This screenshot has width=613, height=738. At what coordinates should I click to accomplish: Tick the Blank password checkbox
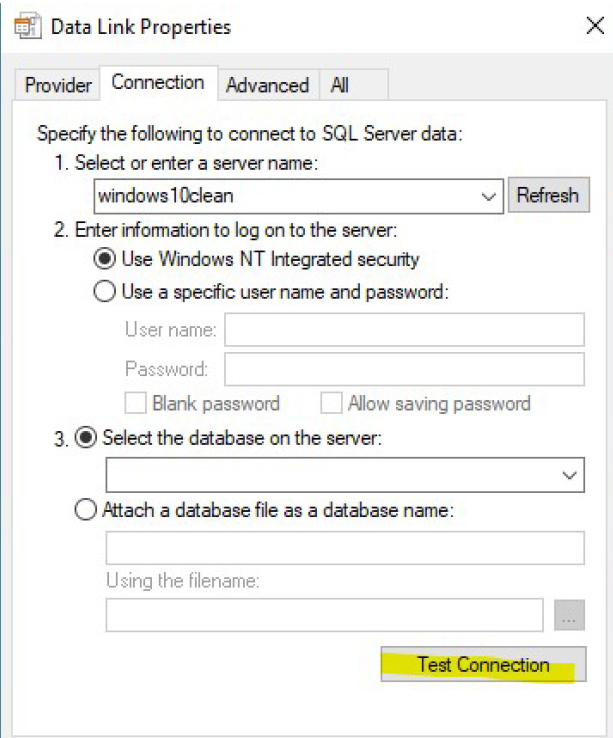(136, 403)
